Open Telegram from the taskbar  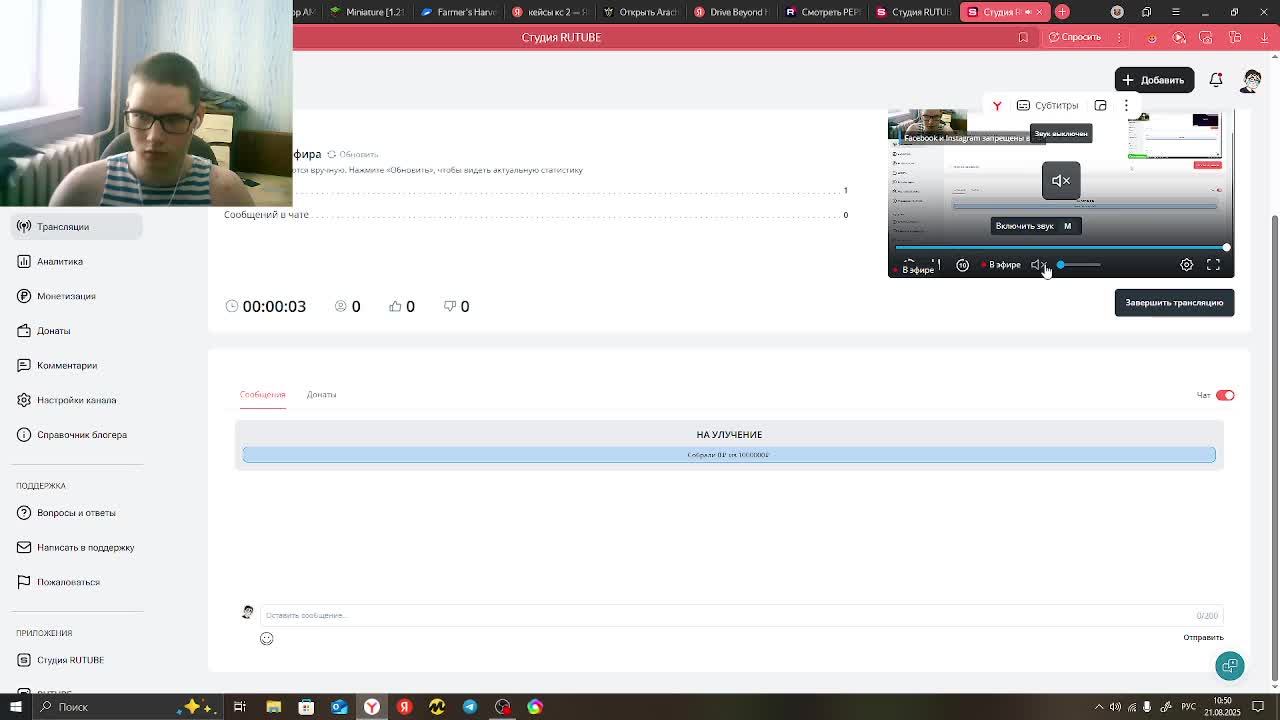point(470,707)
